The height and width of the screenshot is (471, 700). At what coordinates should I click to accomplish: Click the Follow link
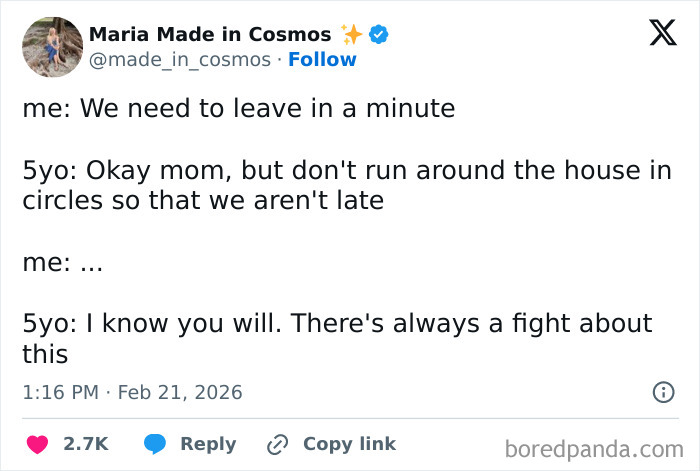(322, 60)
